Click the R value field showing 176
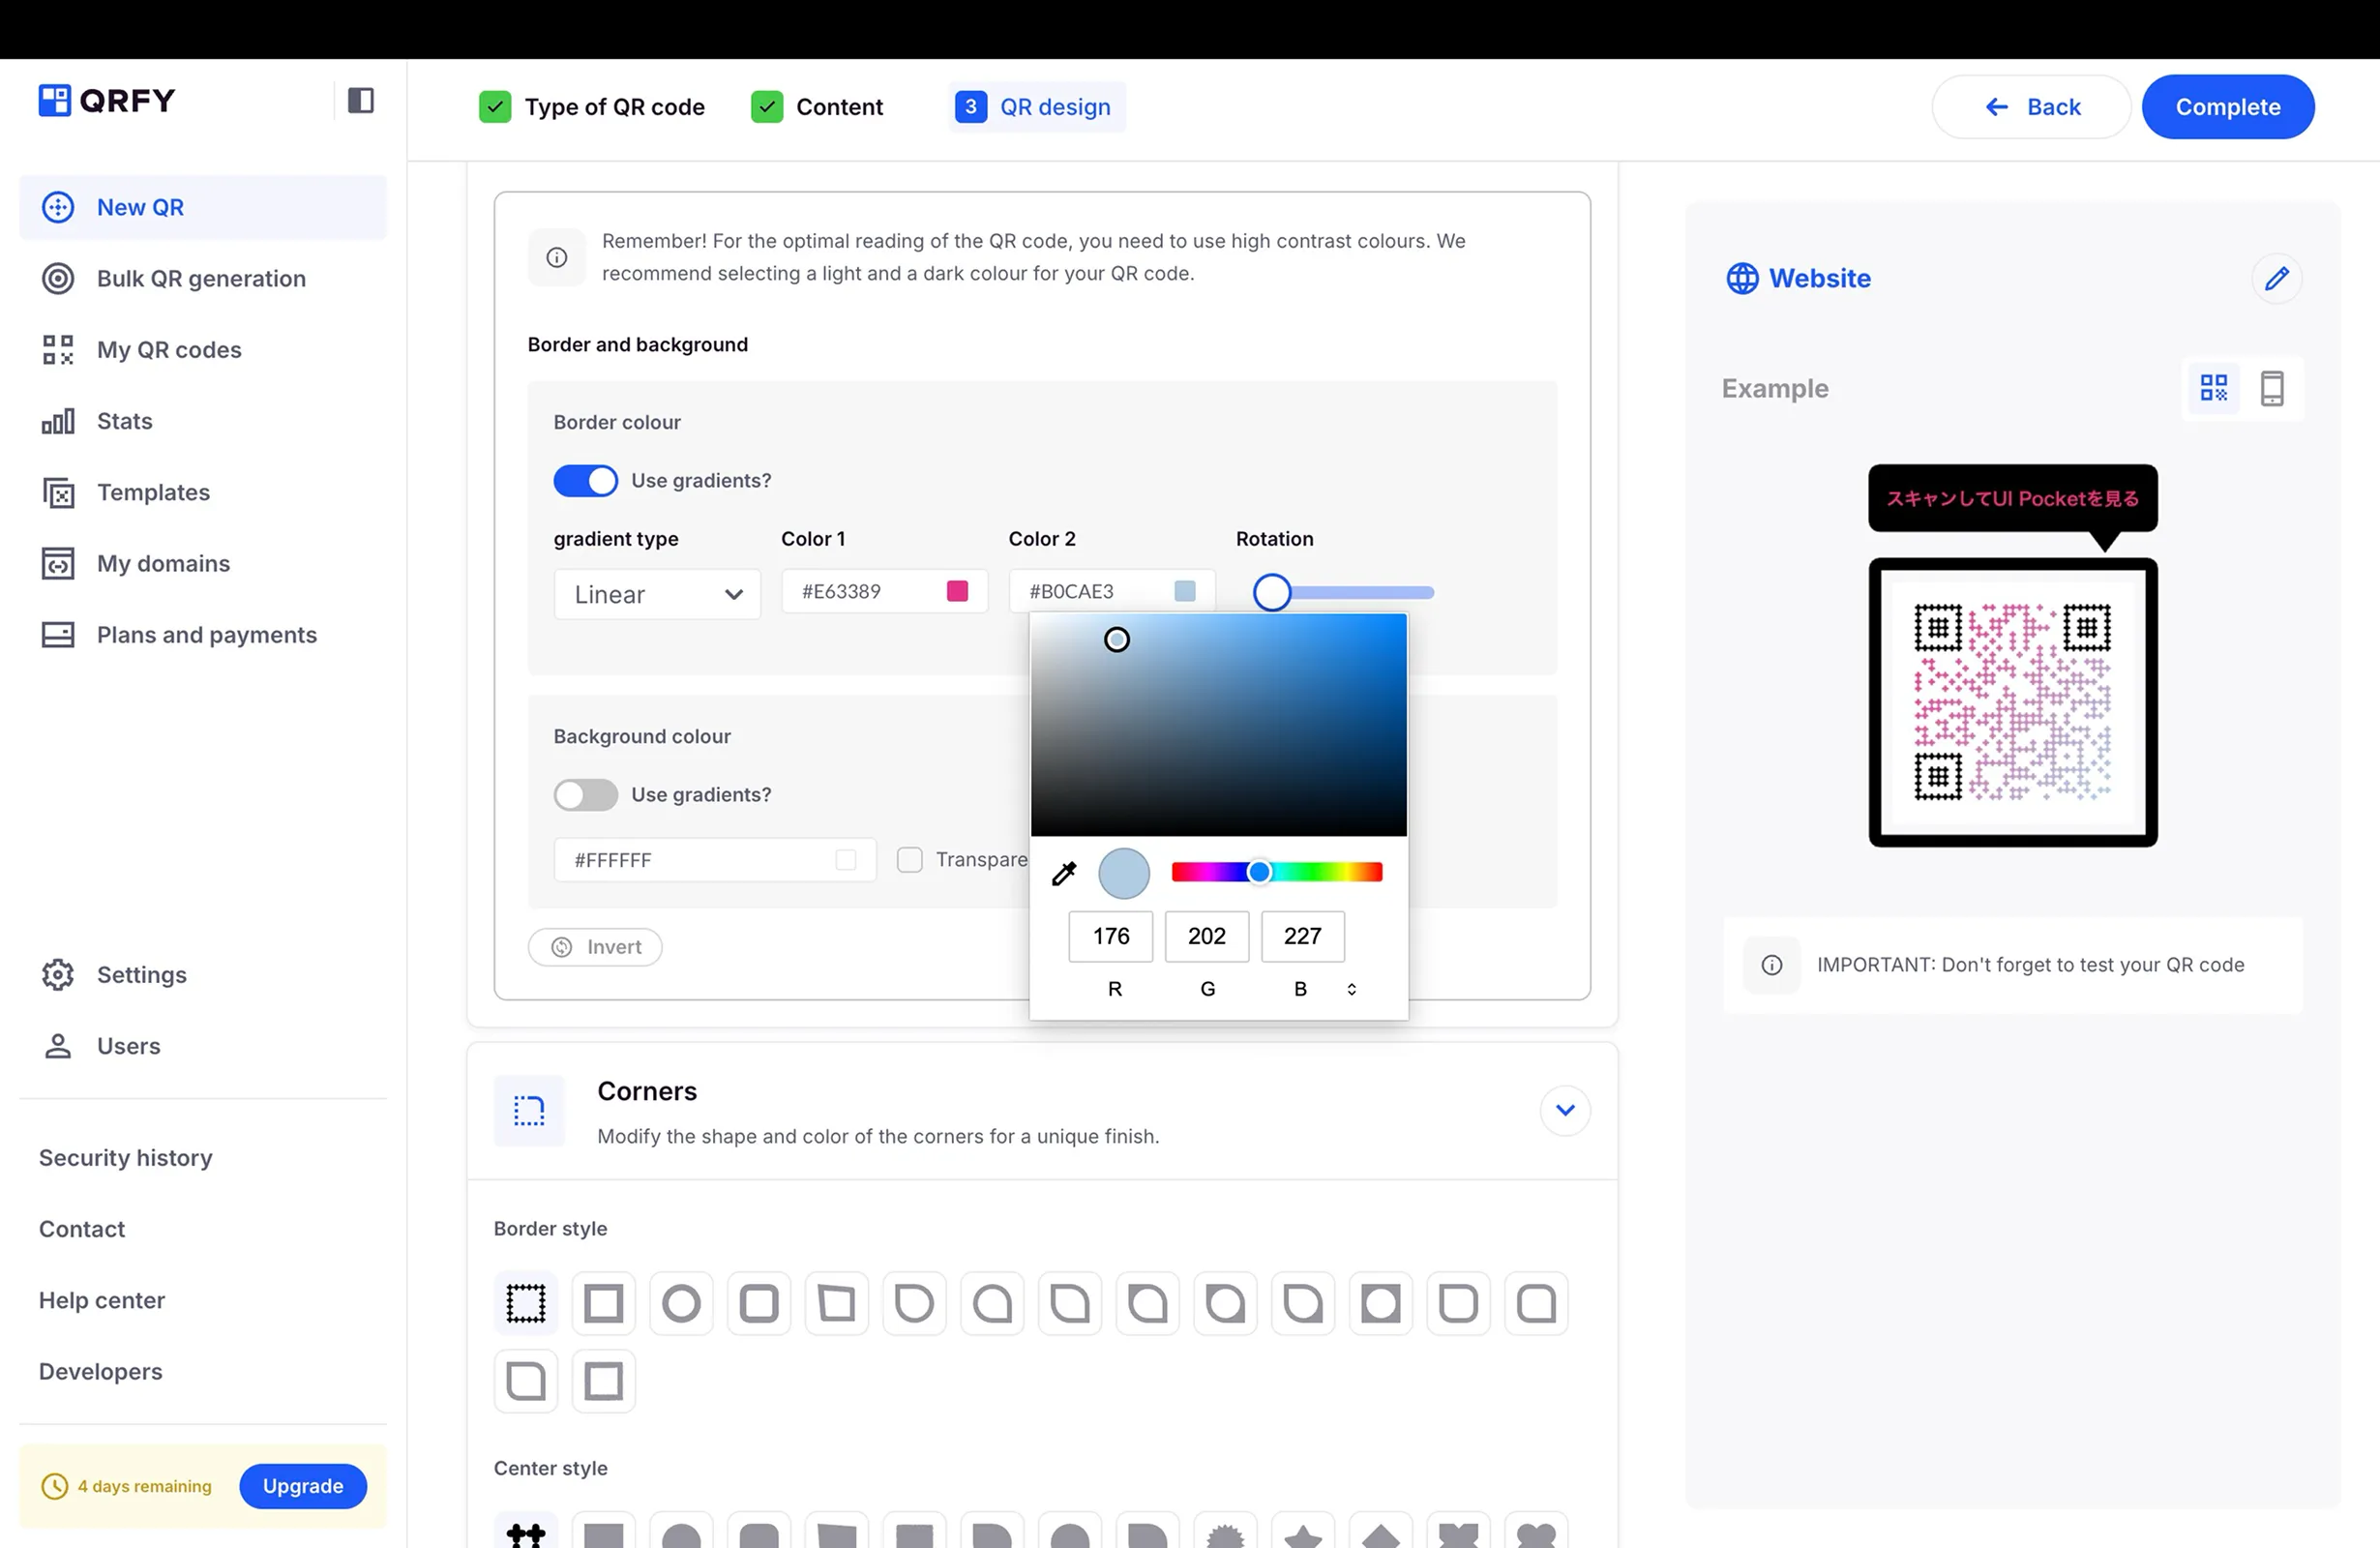 1111,936
